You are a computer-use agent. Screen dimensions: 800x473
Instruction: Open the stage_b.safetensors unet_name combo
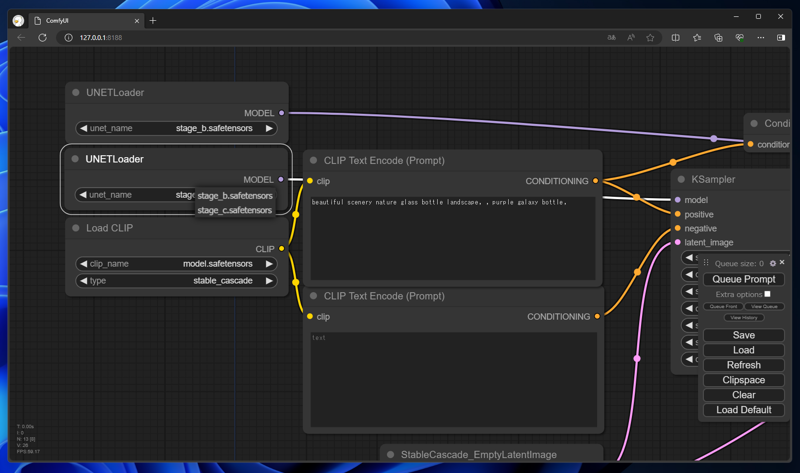pos(176,128)
